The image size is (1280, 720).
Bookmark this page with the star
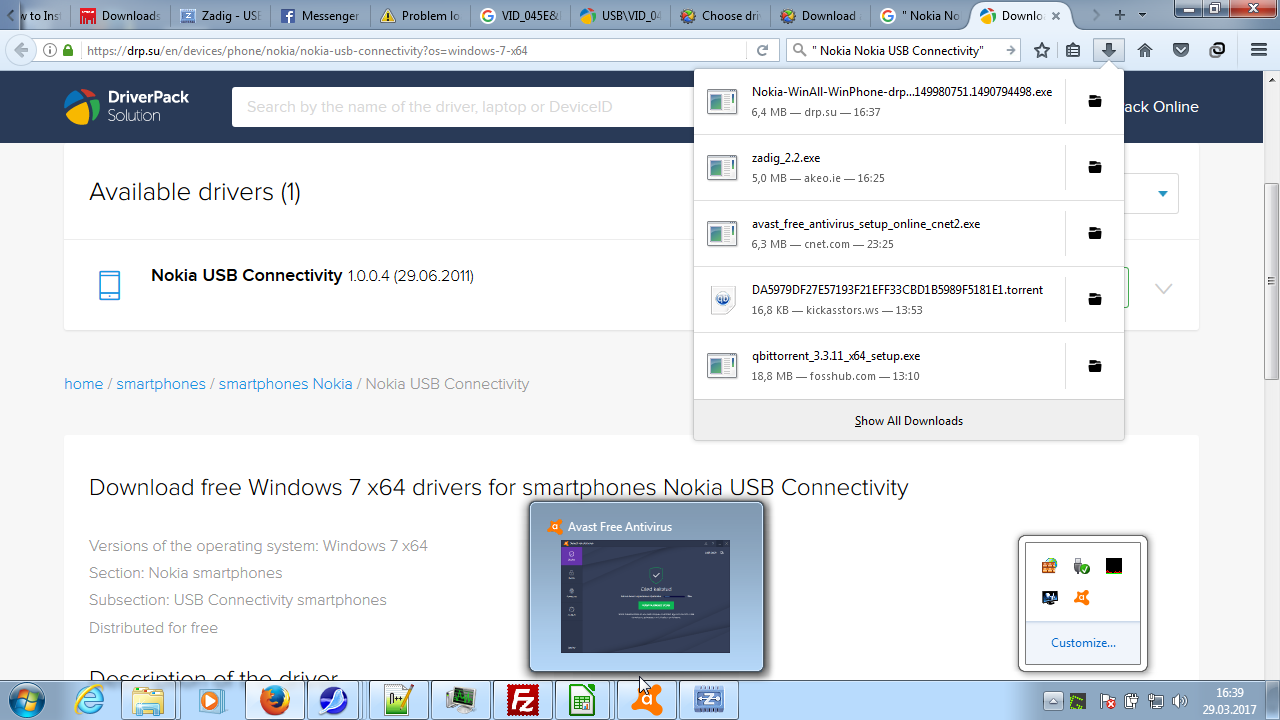tap(1042, 50)
